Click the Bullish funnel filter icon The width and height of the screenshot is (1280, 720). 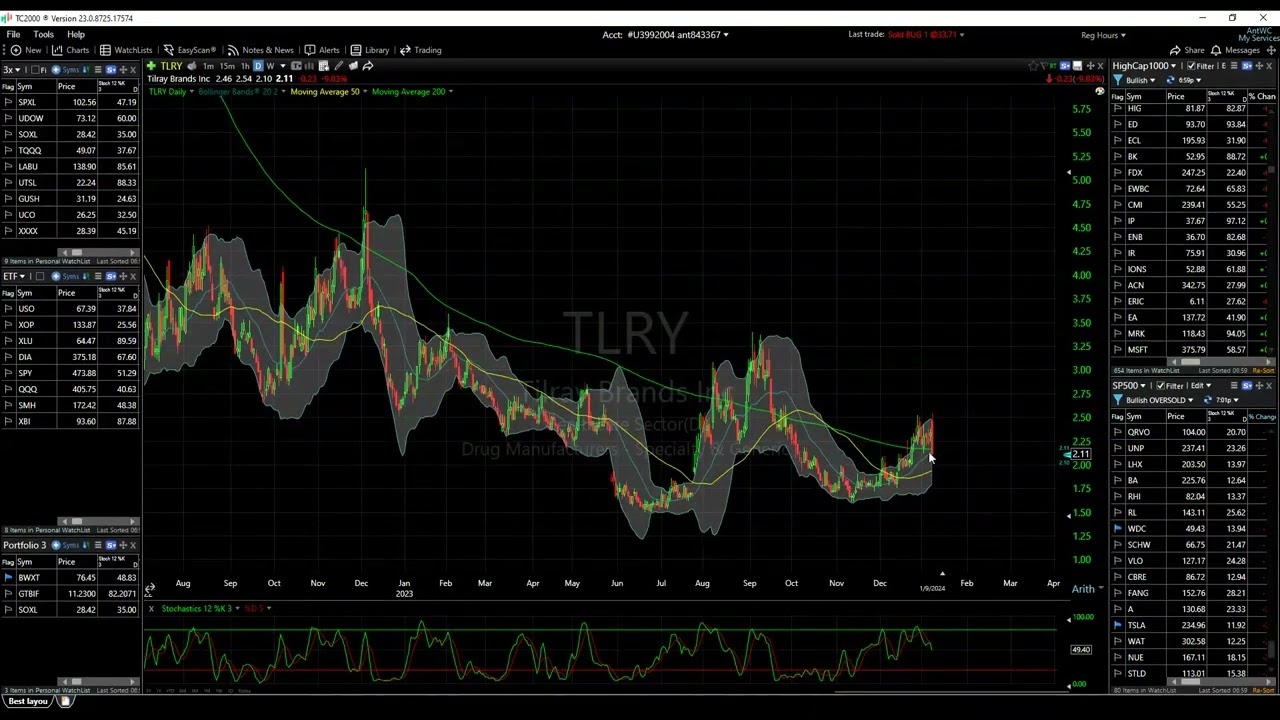pyautogui.click(x=1118, y=80)
